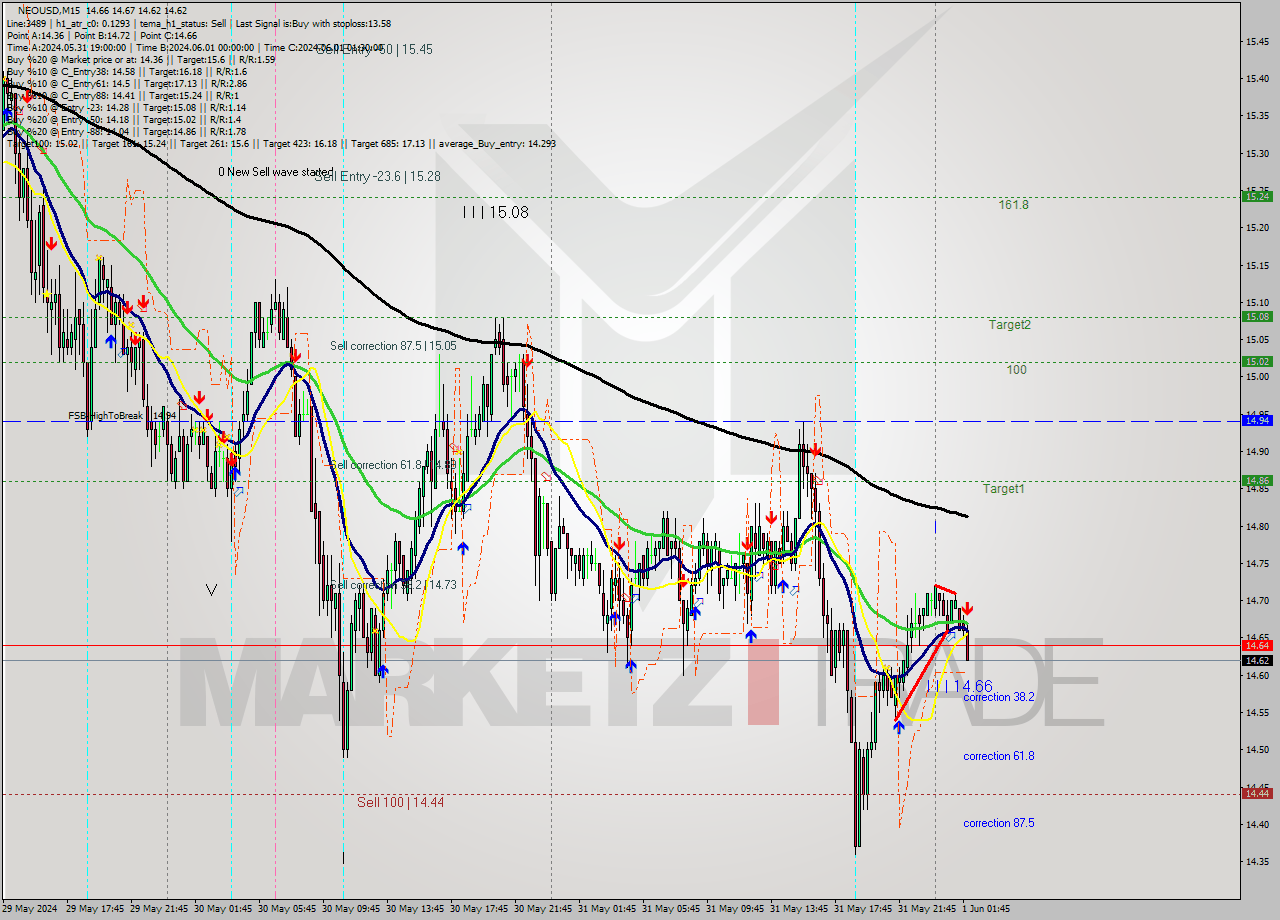This screenshot has height=920, width=1280.
Task: Click the 'Sell Entry -50 | 15.45' label
Action: click(374, 49)
